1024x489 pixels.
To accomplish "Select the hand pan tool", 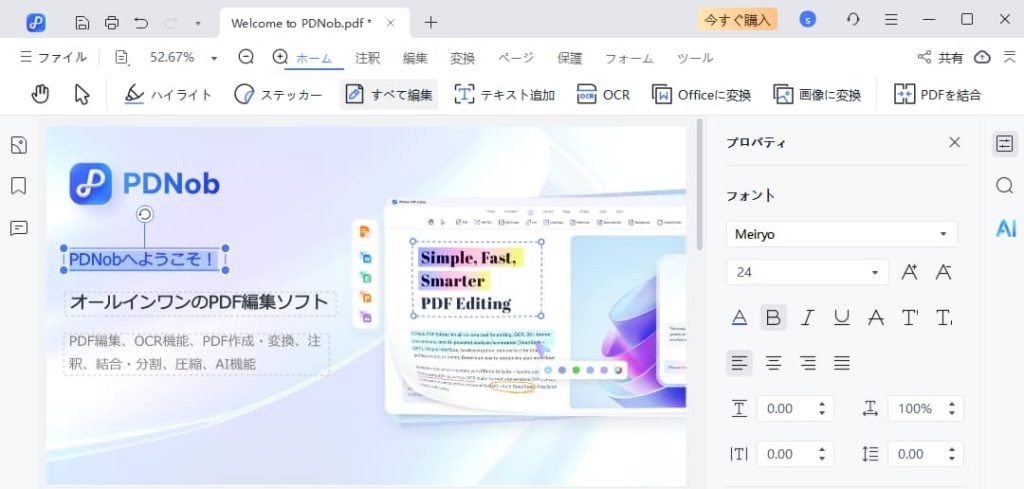I will (40, 94).
